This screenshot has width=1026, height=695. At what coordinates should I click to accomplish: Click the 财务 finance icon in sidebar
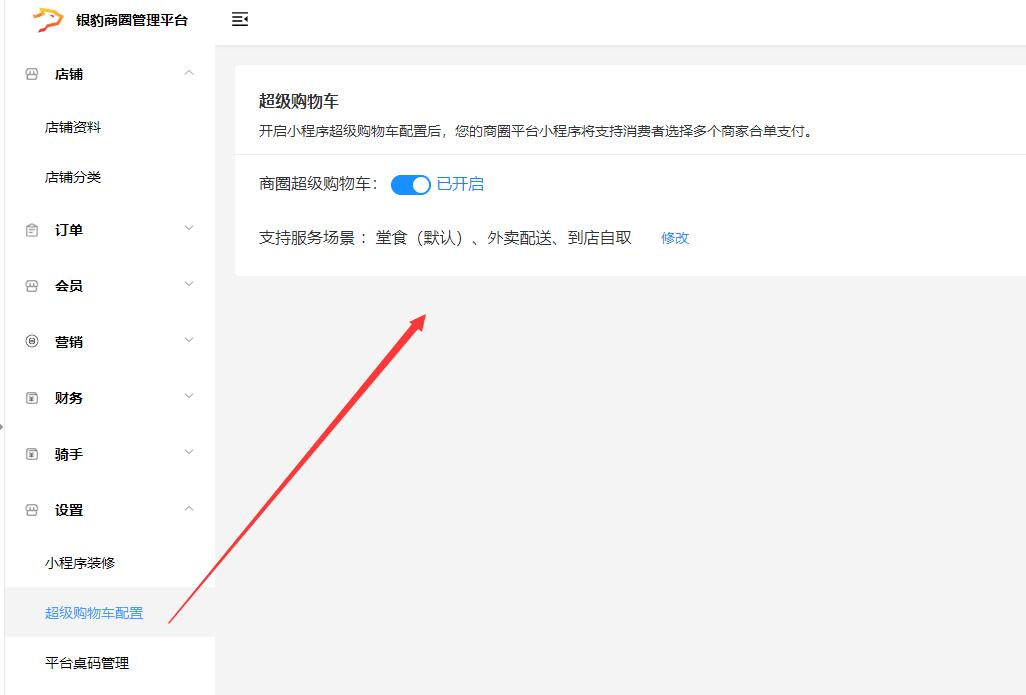point(32,398)
